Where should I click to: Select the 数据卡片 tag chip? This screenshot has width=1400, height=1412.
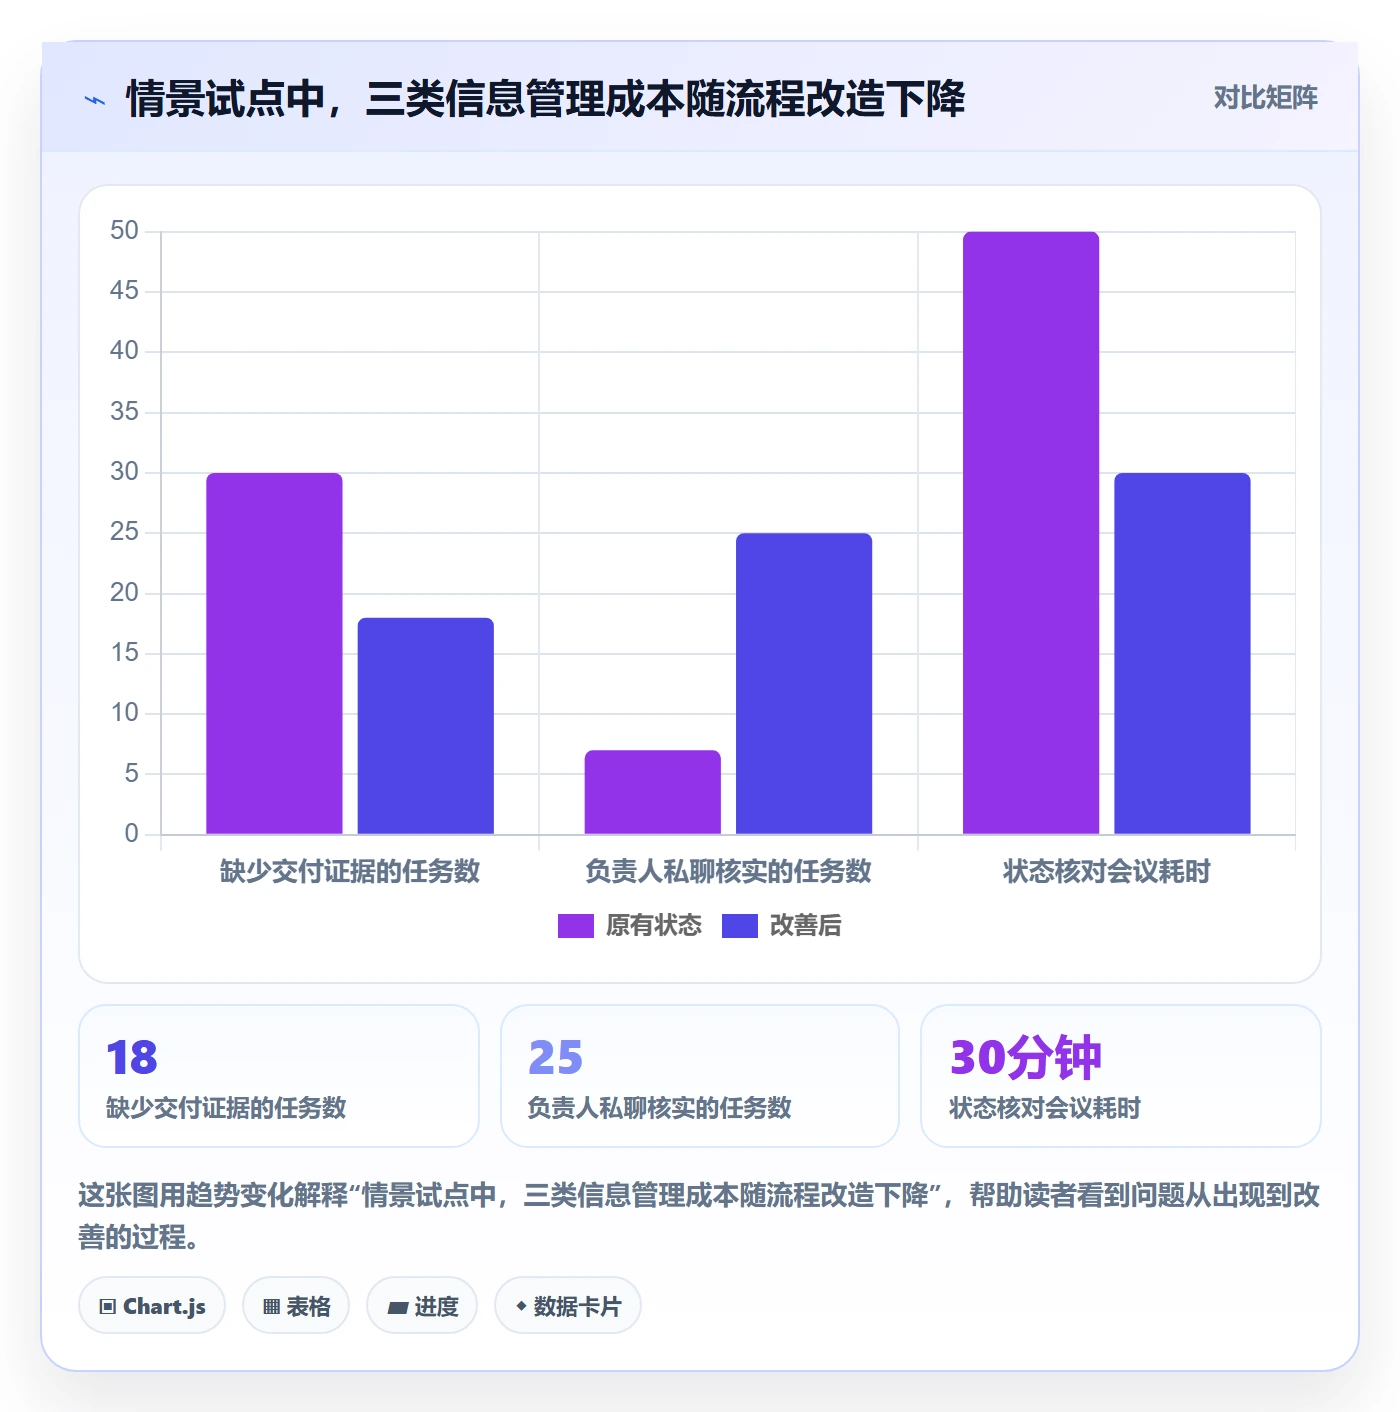[x=568, y=1305]
